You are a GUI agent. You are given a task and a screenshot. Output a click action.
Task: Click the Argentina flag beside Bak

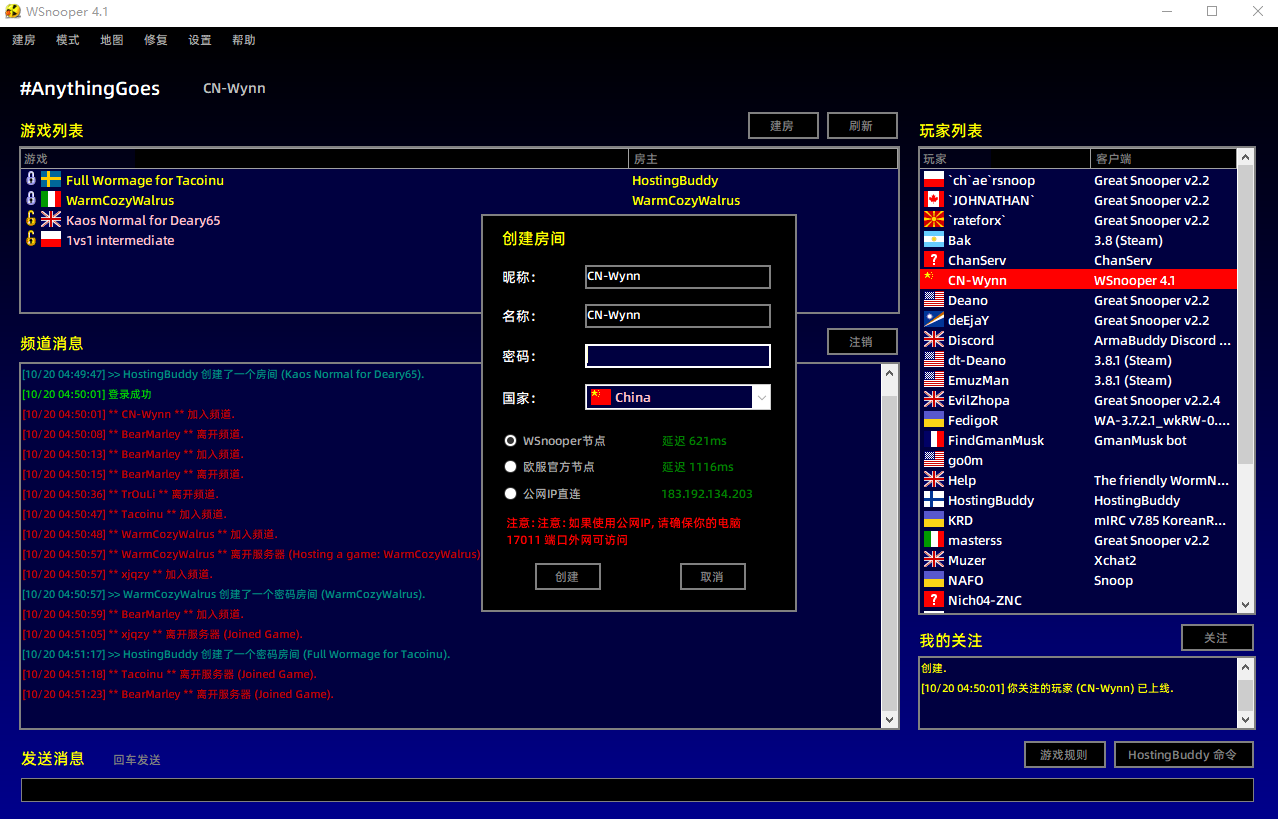coord(934,240)
